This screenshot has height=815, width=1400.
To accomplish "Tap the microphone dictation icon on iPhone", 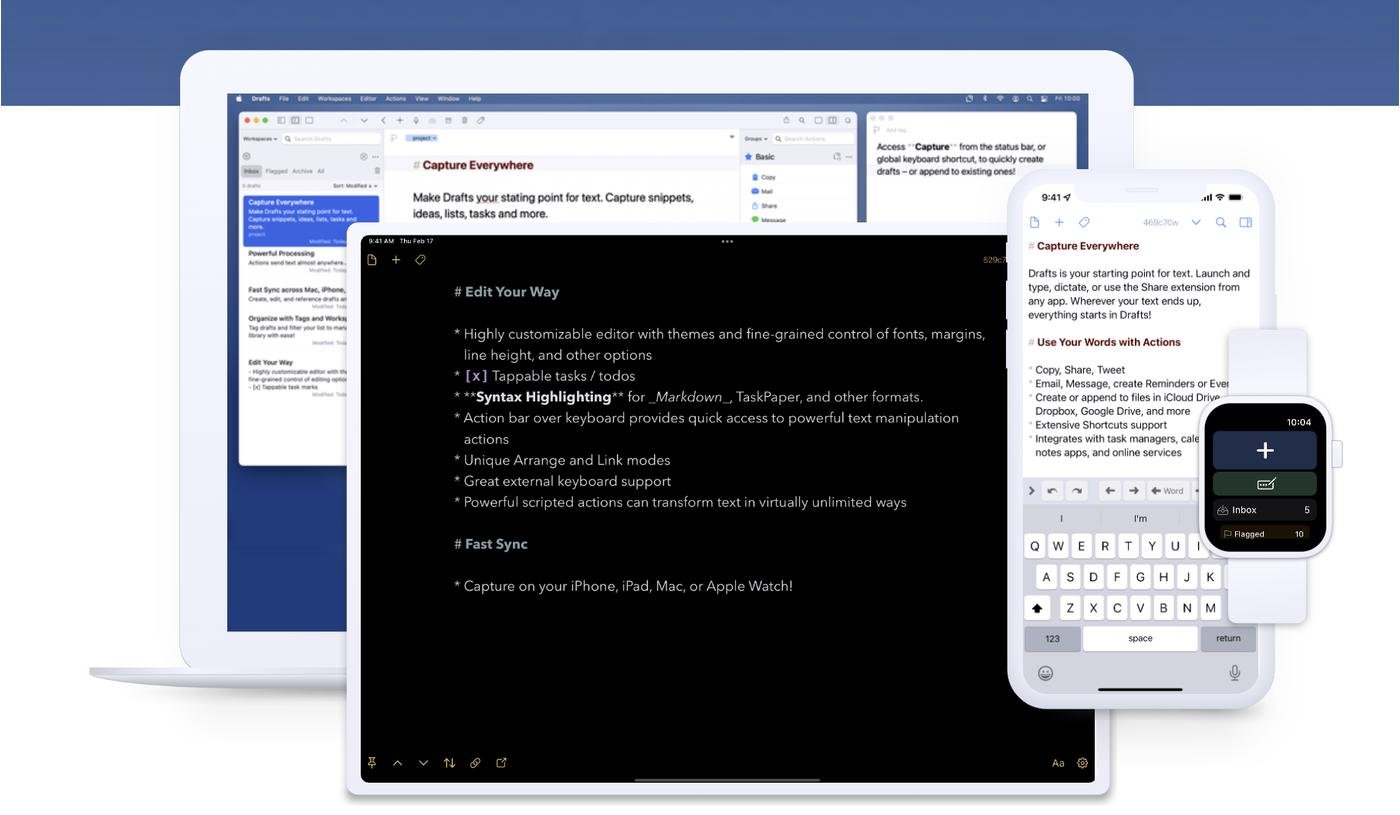I will [1234, 673].
